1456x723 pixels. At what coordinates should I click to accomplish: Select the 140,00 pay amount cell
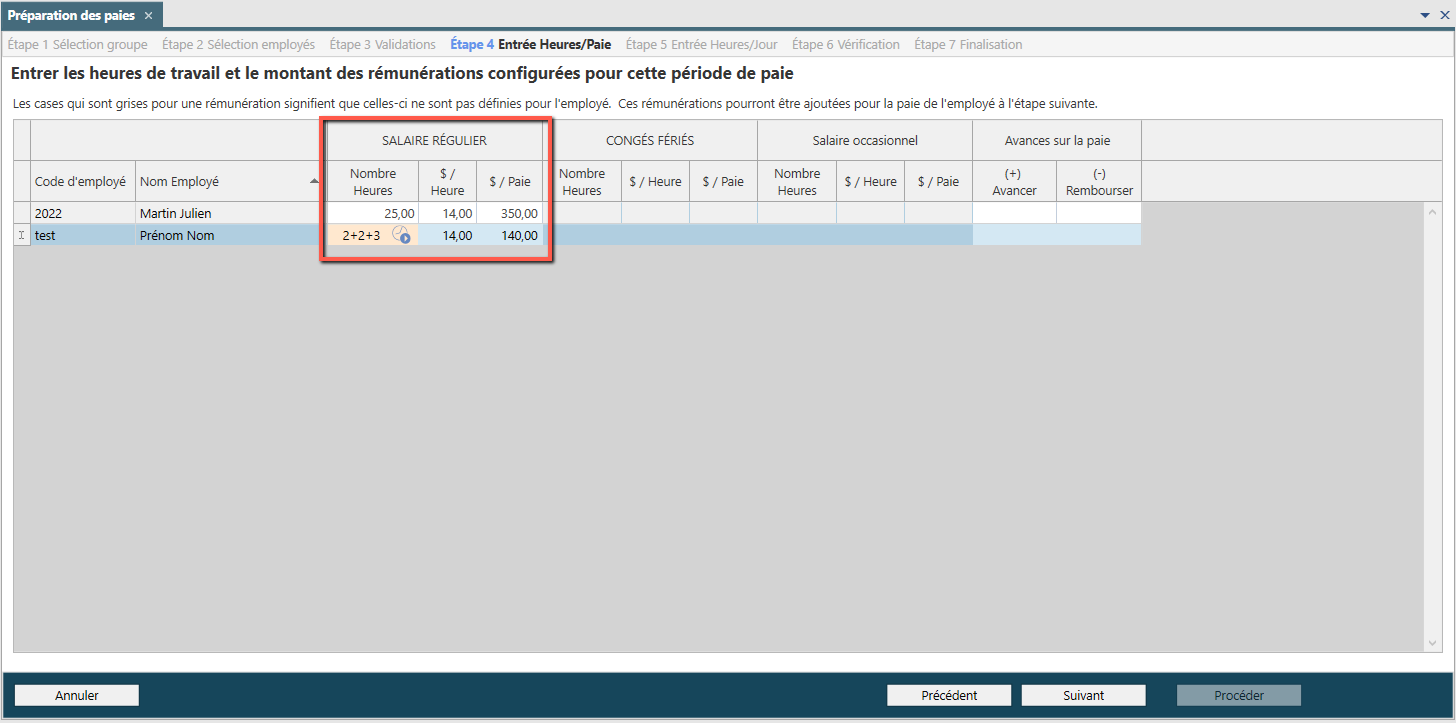tap(509, 236)
